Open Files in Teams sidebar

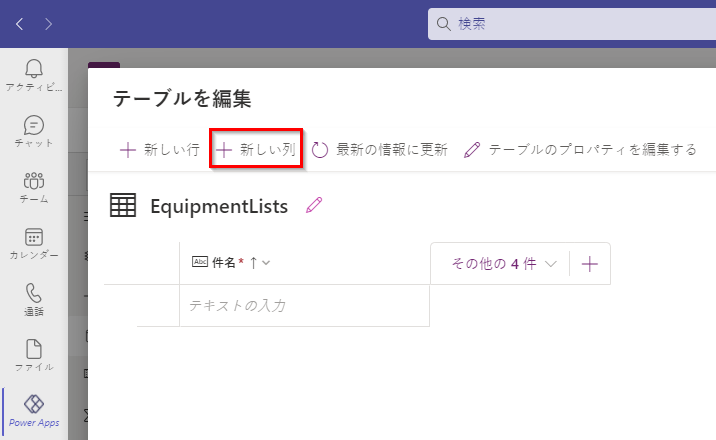(x=34, y=355)
